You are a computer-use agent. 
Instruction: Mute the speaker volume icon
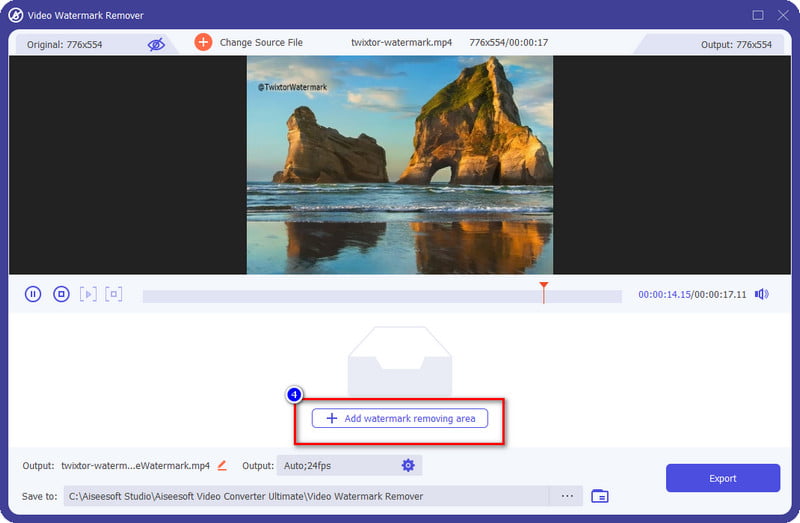coord(762,294)
